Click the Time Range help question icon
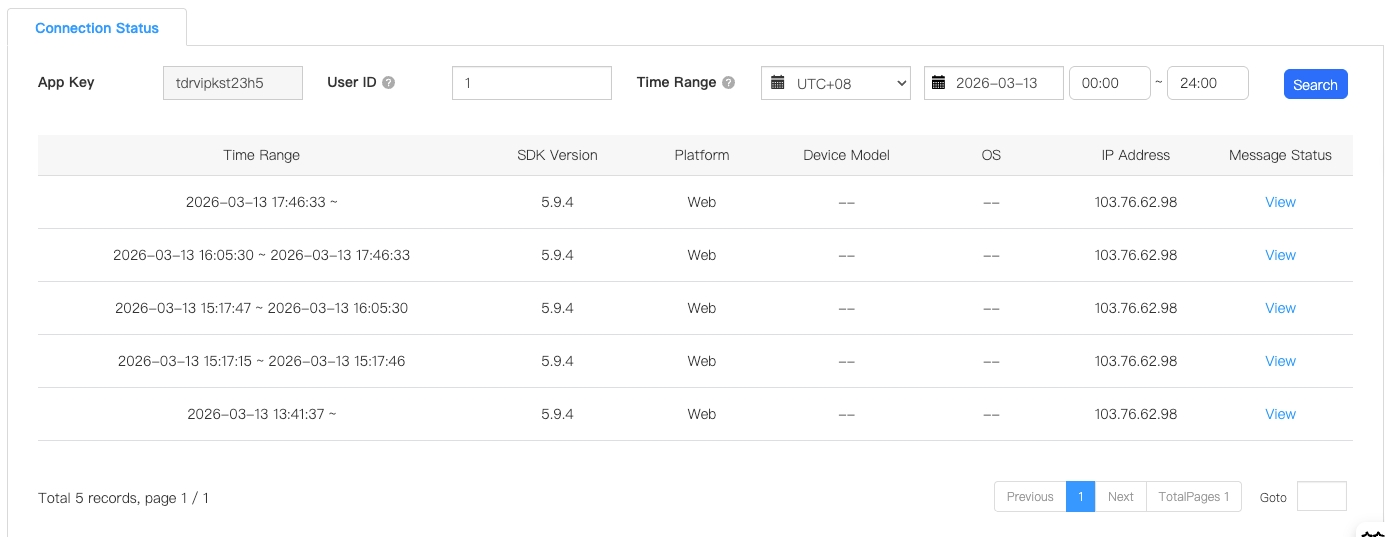This screenshot has width=1385, height=537. [729, 83]
